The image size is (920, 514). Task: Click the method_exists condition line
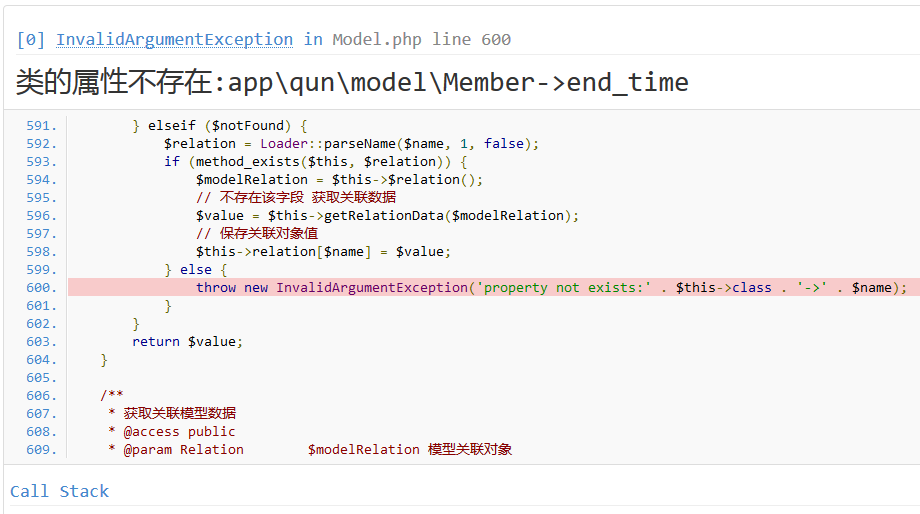tap(316, 162)
